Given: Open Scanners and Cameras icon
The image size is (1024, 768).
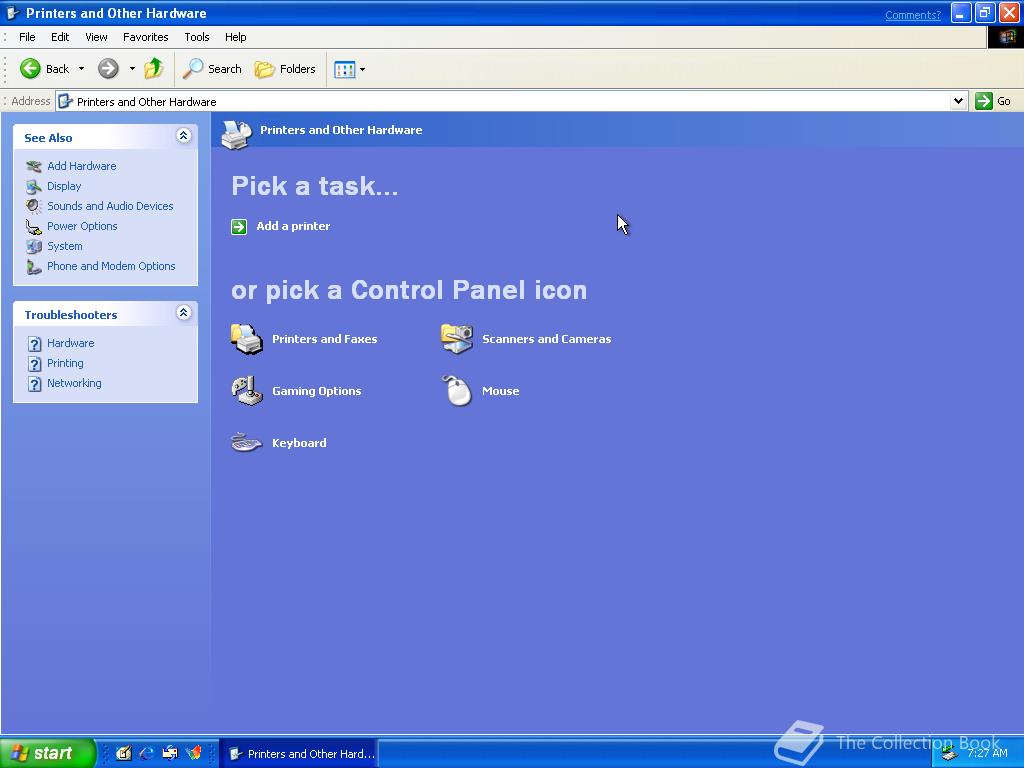Looking at the screenshot, I should point(456,339).
